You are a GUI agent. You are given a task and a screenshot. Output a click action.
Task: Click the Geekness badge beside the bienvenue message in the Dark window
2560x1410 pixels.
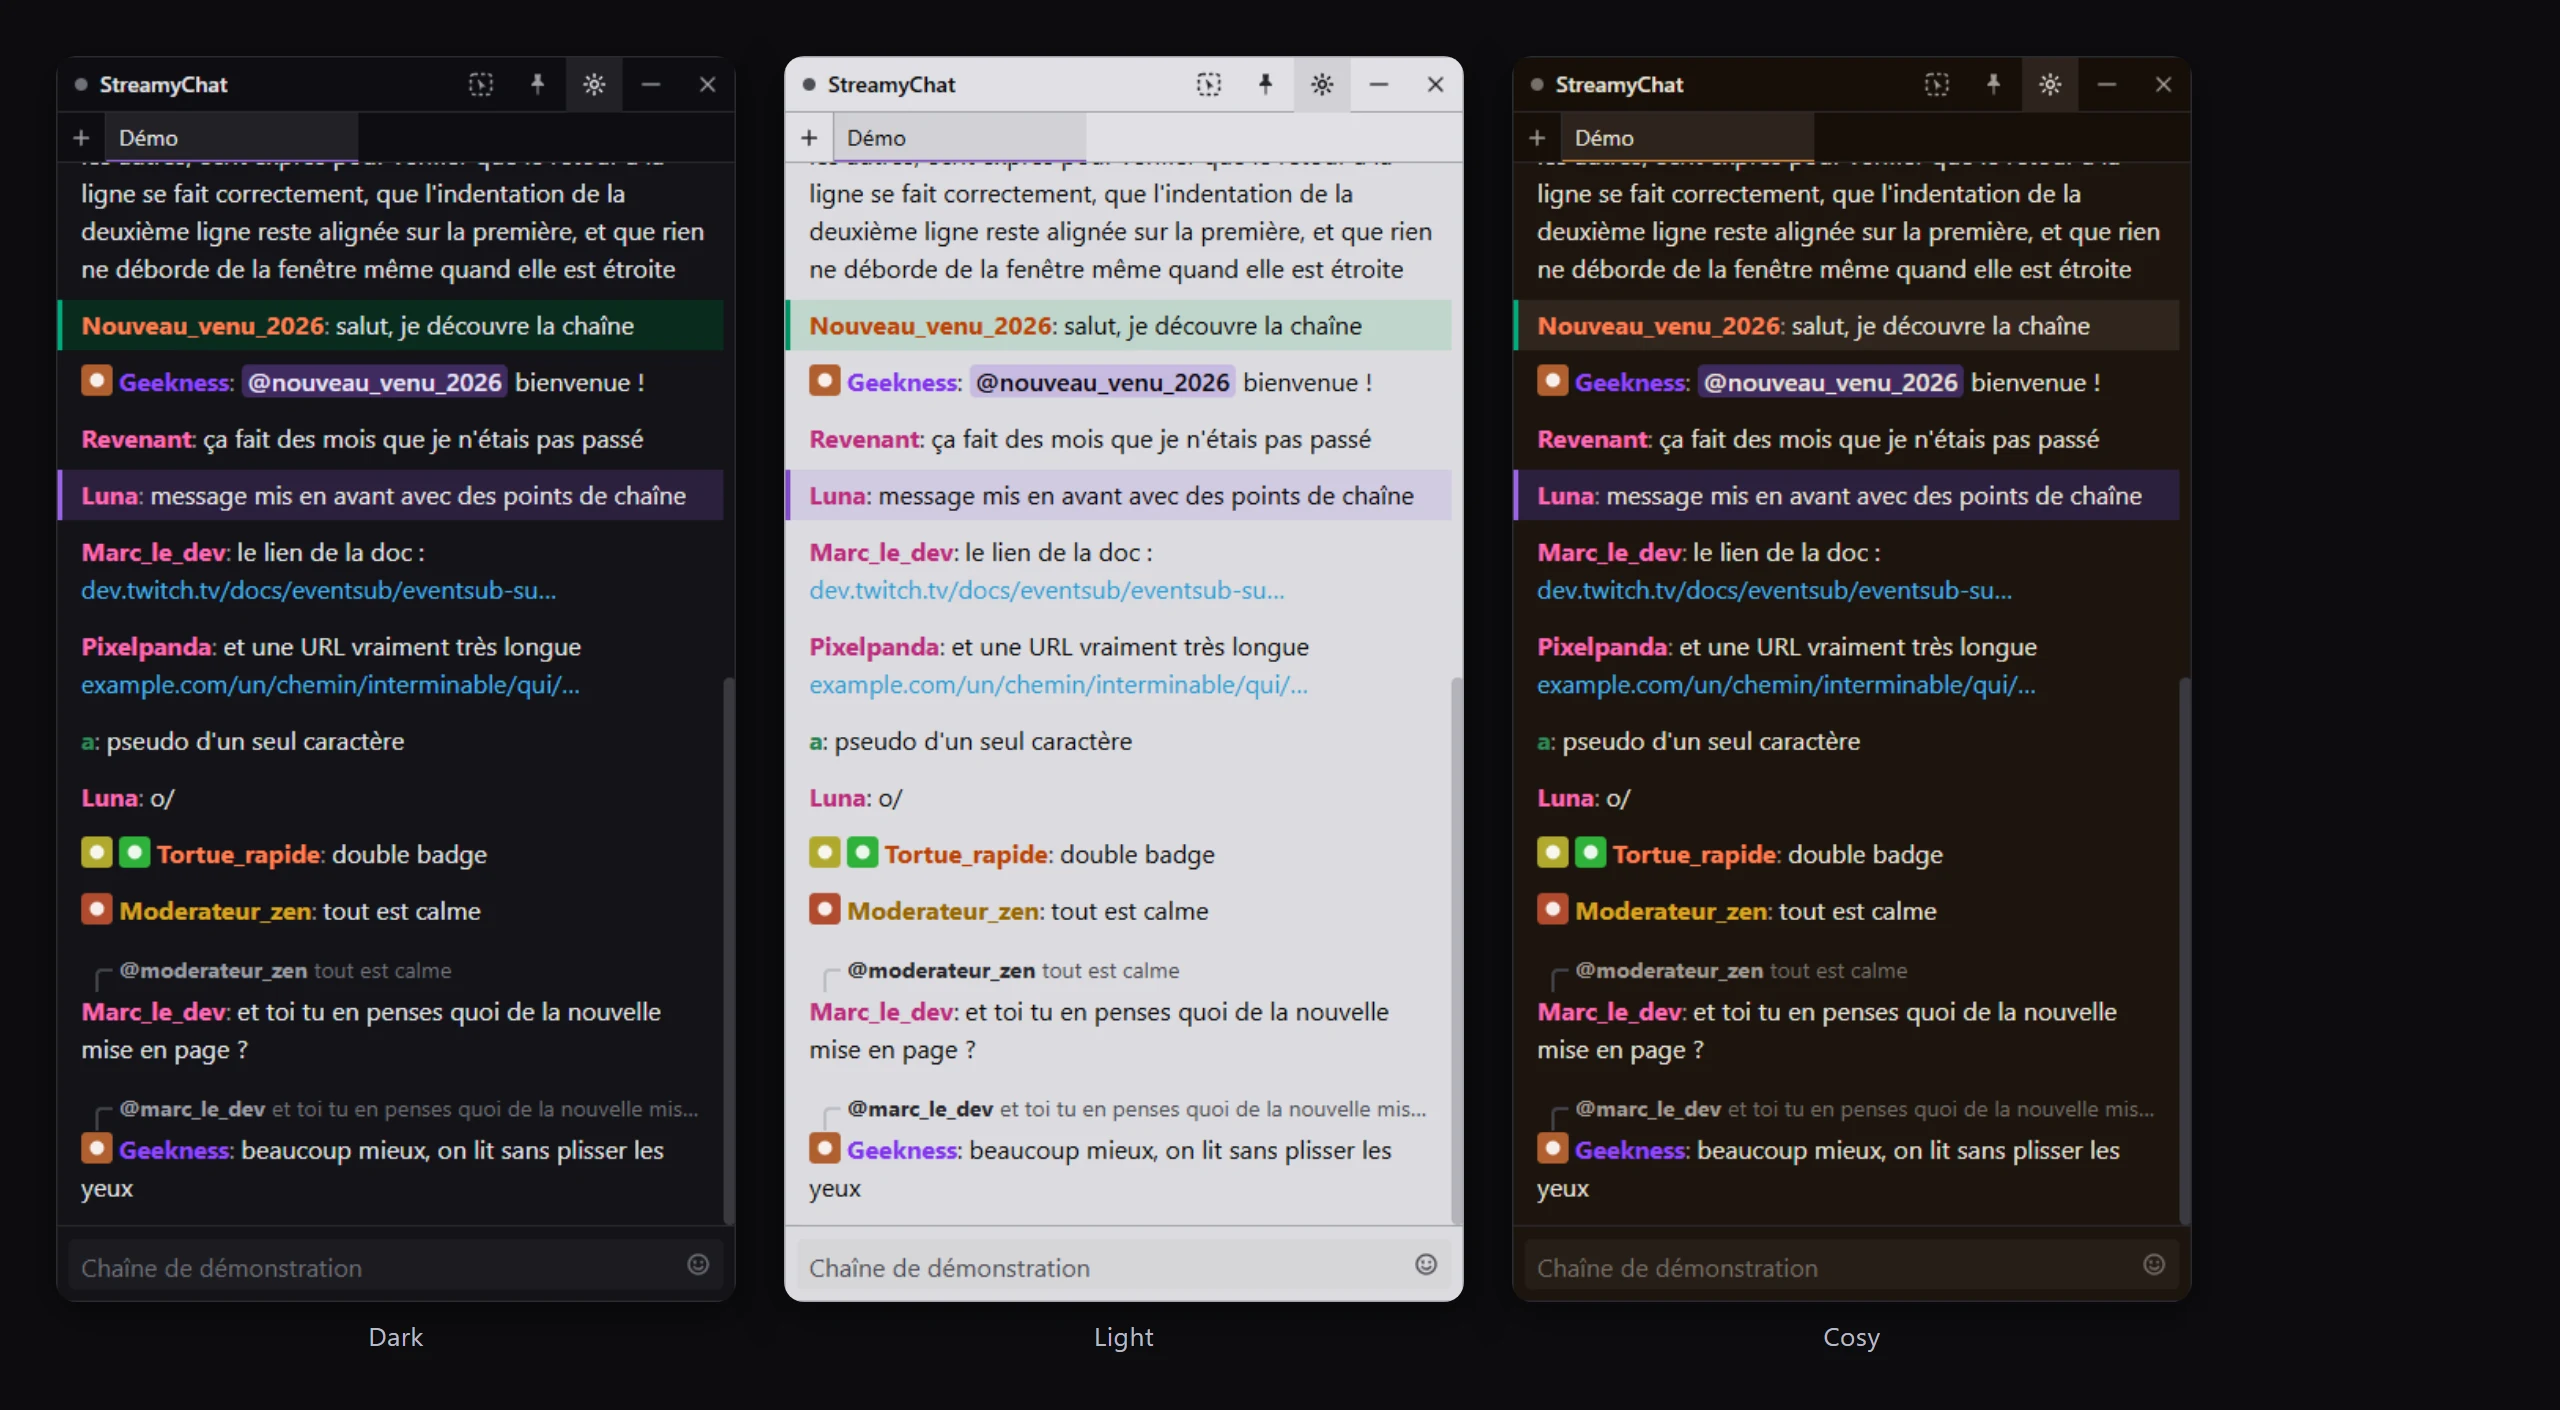coord(97,381)
